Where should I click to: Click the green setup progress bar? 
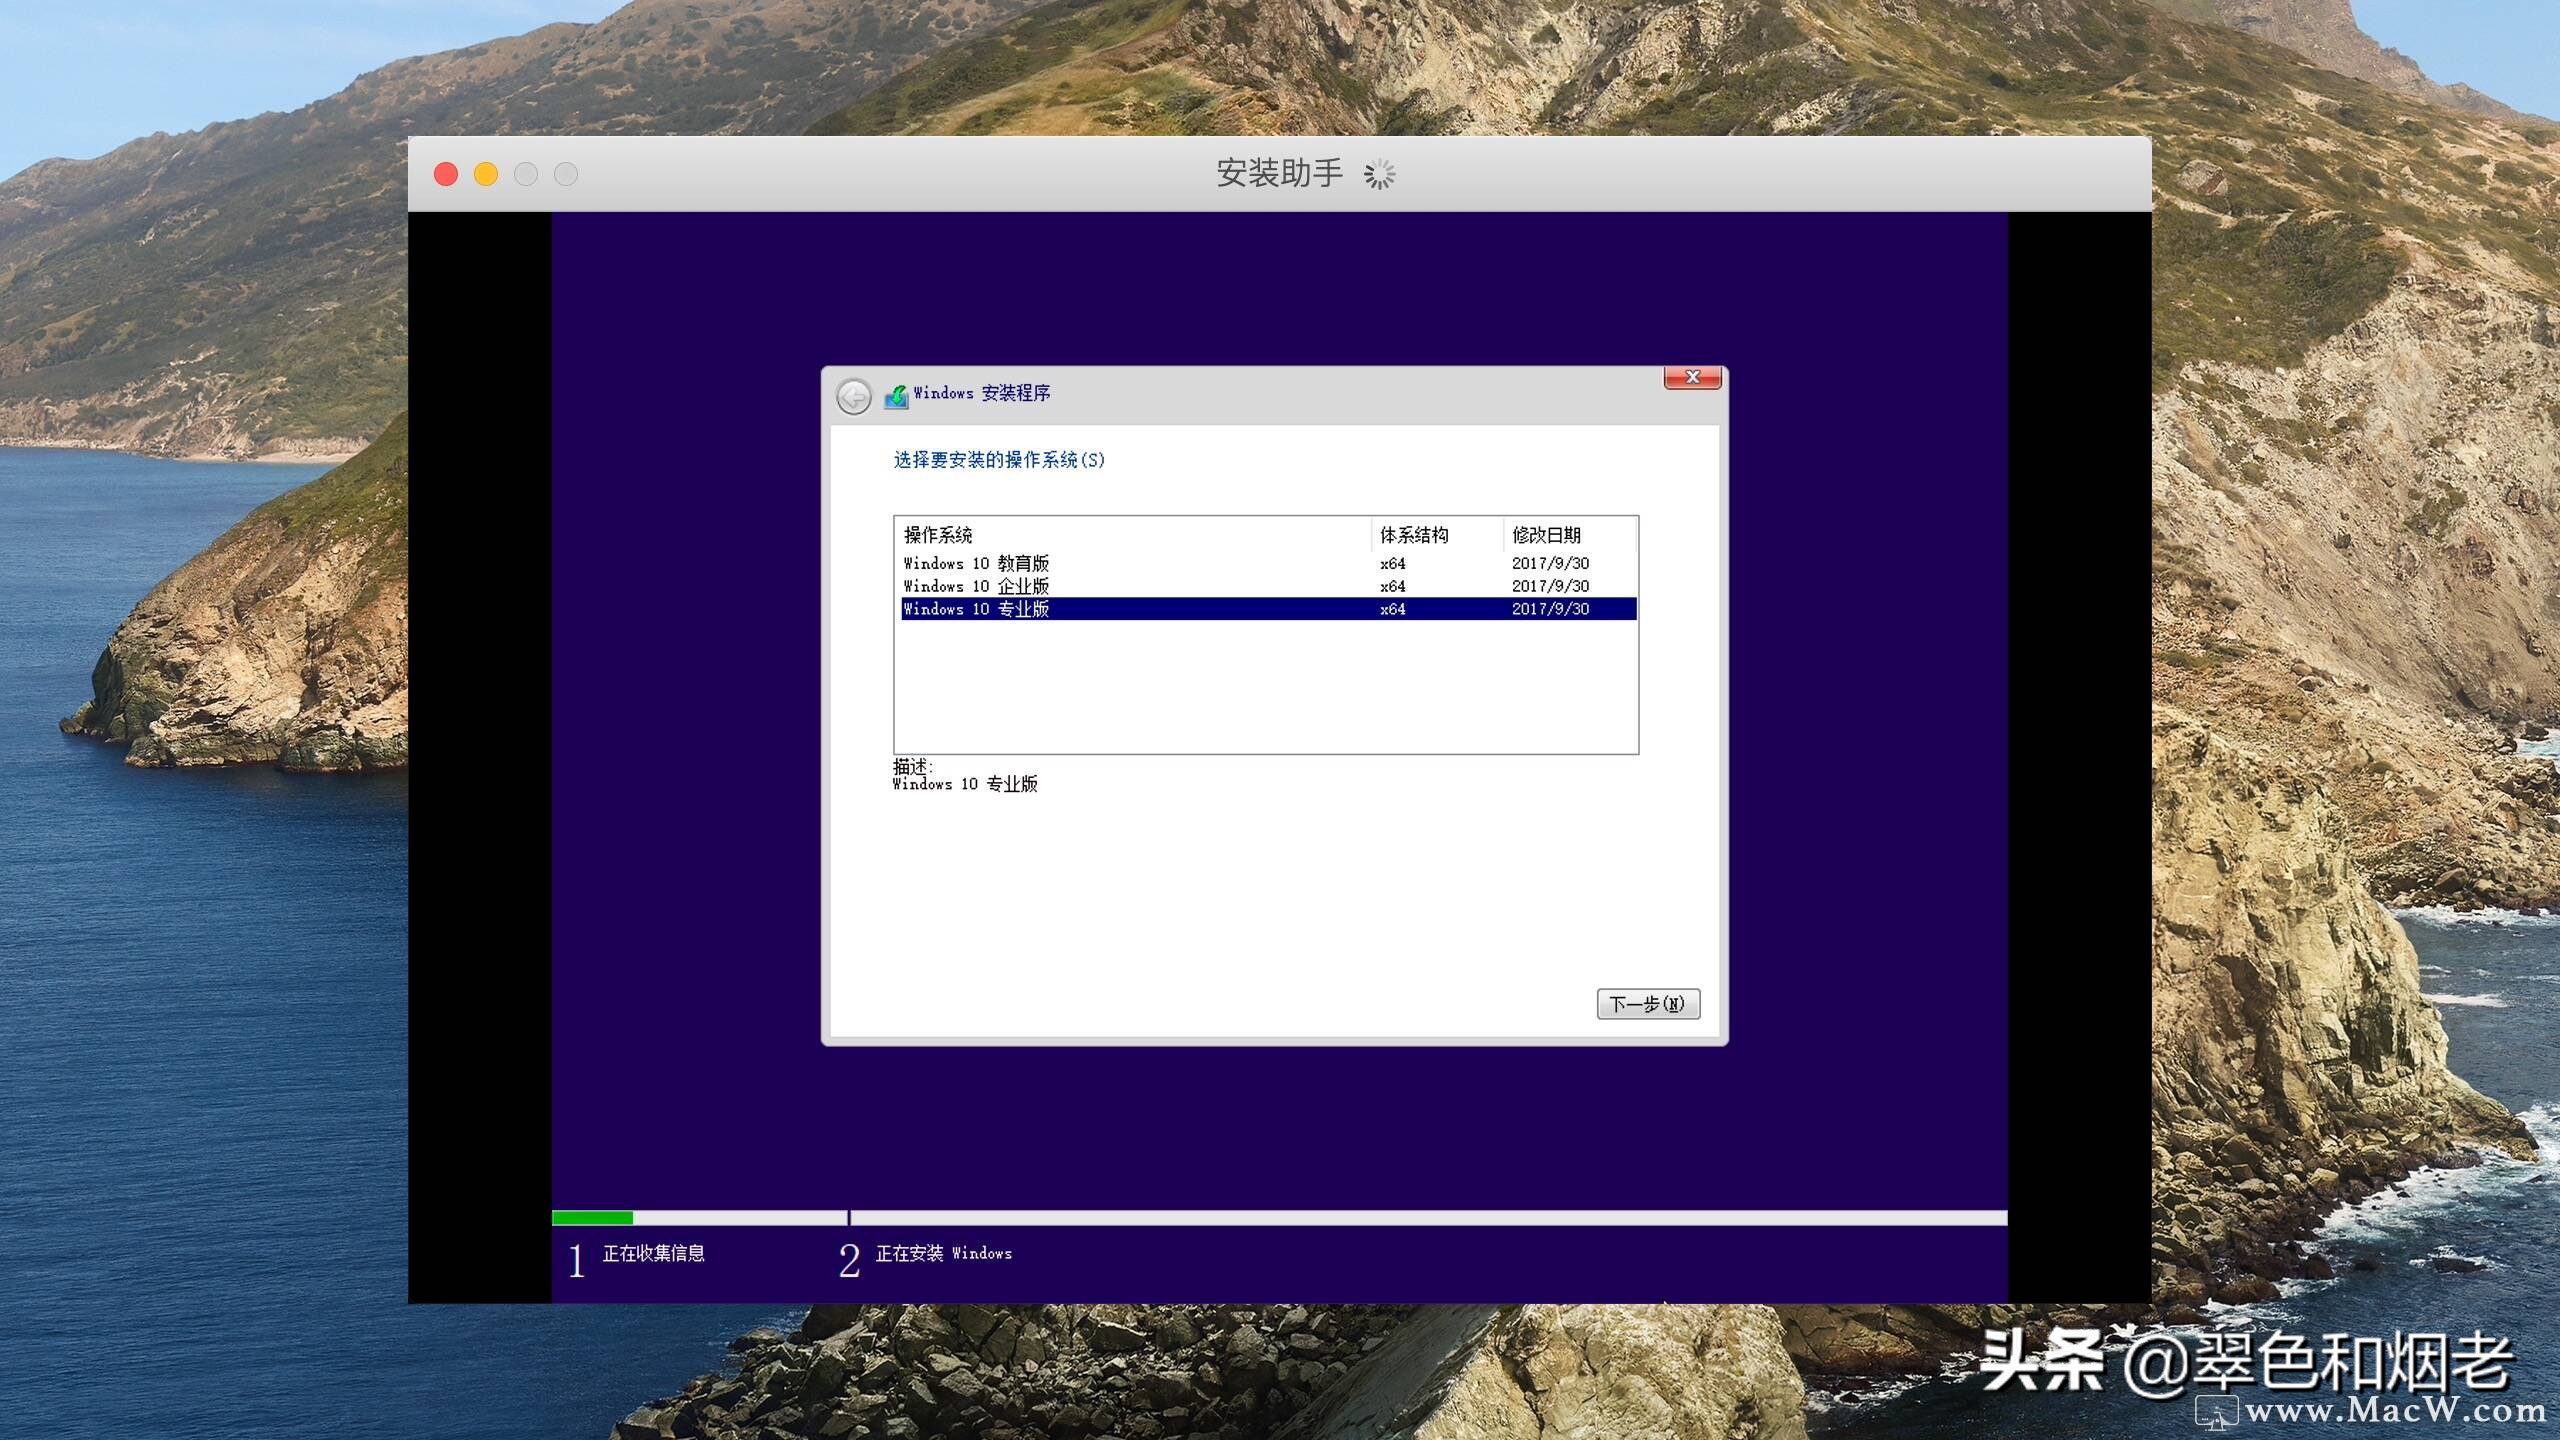tap(592, 1217)
